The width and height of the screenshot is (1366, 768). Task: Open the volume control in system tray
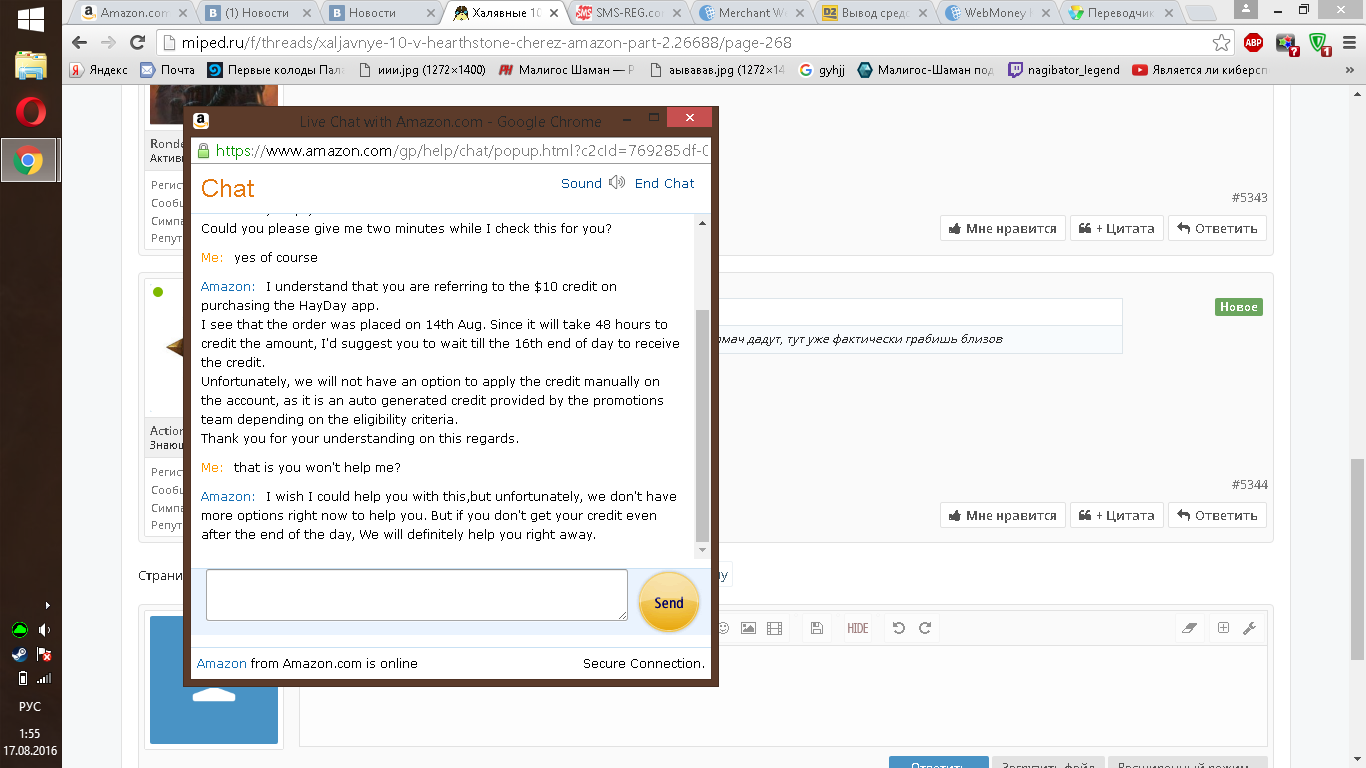click(44, 630)
